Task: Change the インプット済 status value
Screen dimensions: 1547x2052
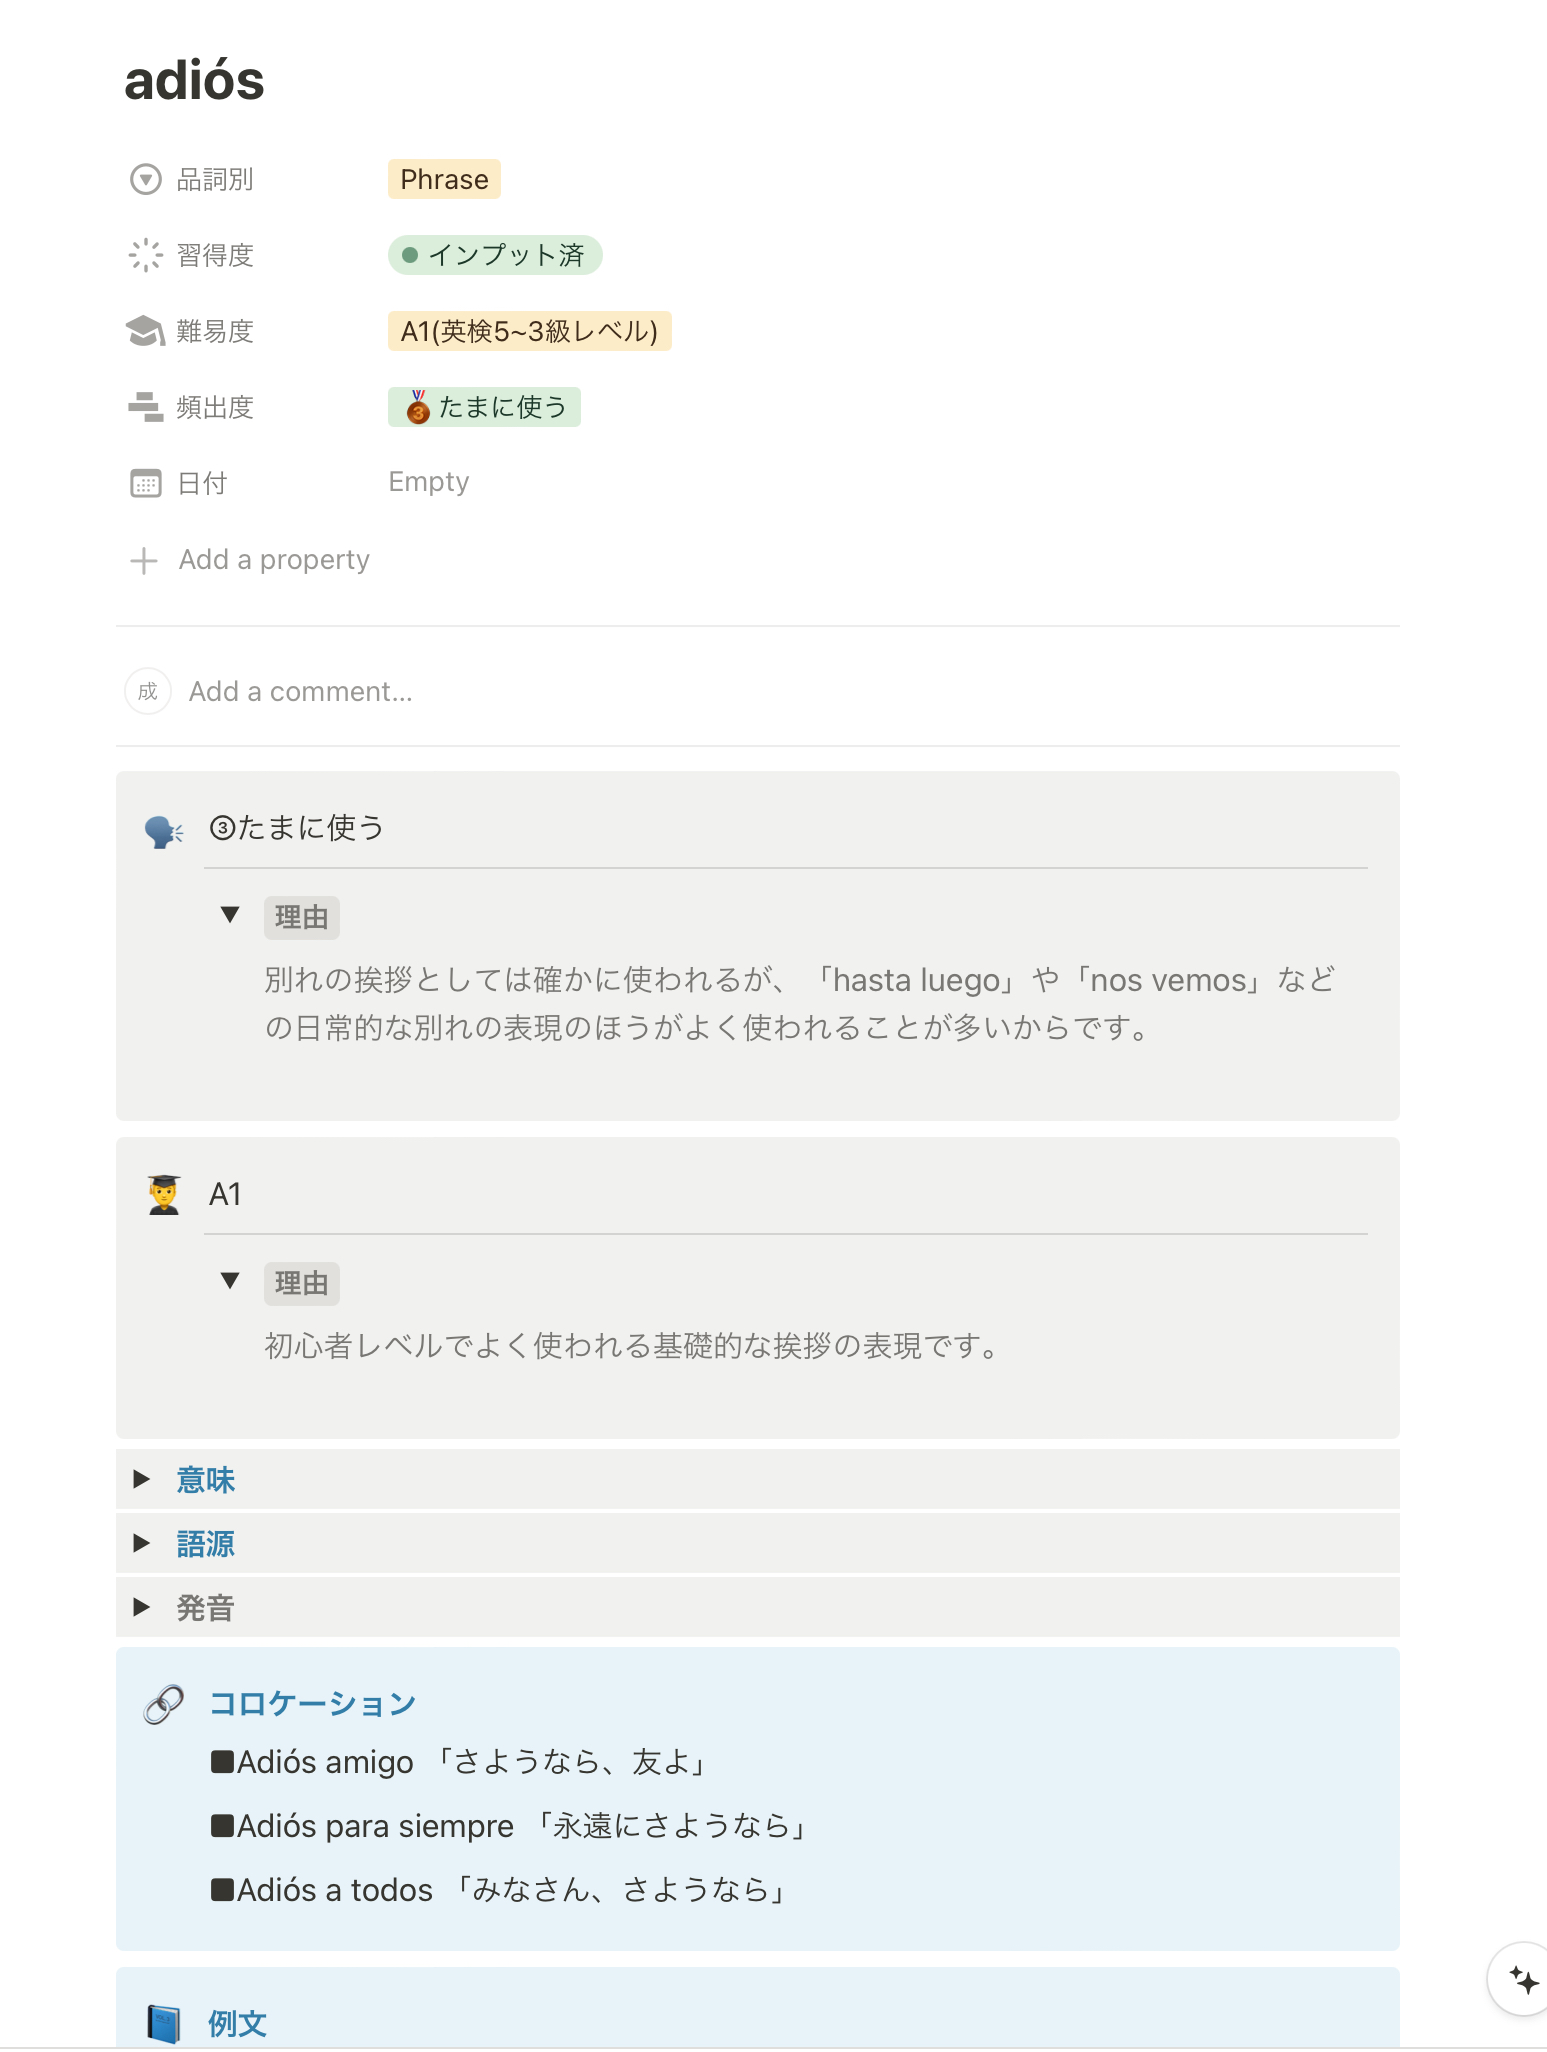Action: (x=495, y=255)
